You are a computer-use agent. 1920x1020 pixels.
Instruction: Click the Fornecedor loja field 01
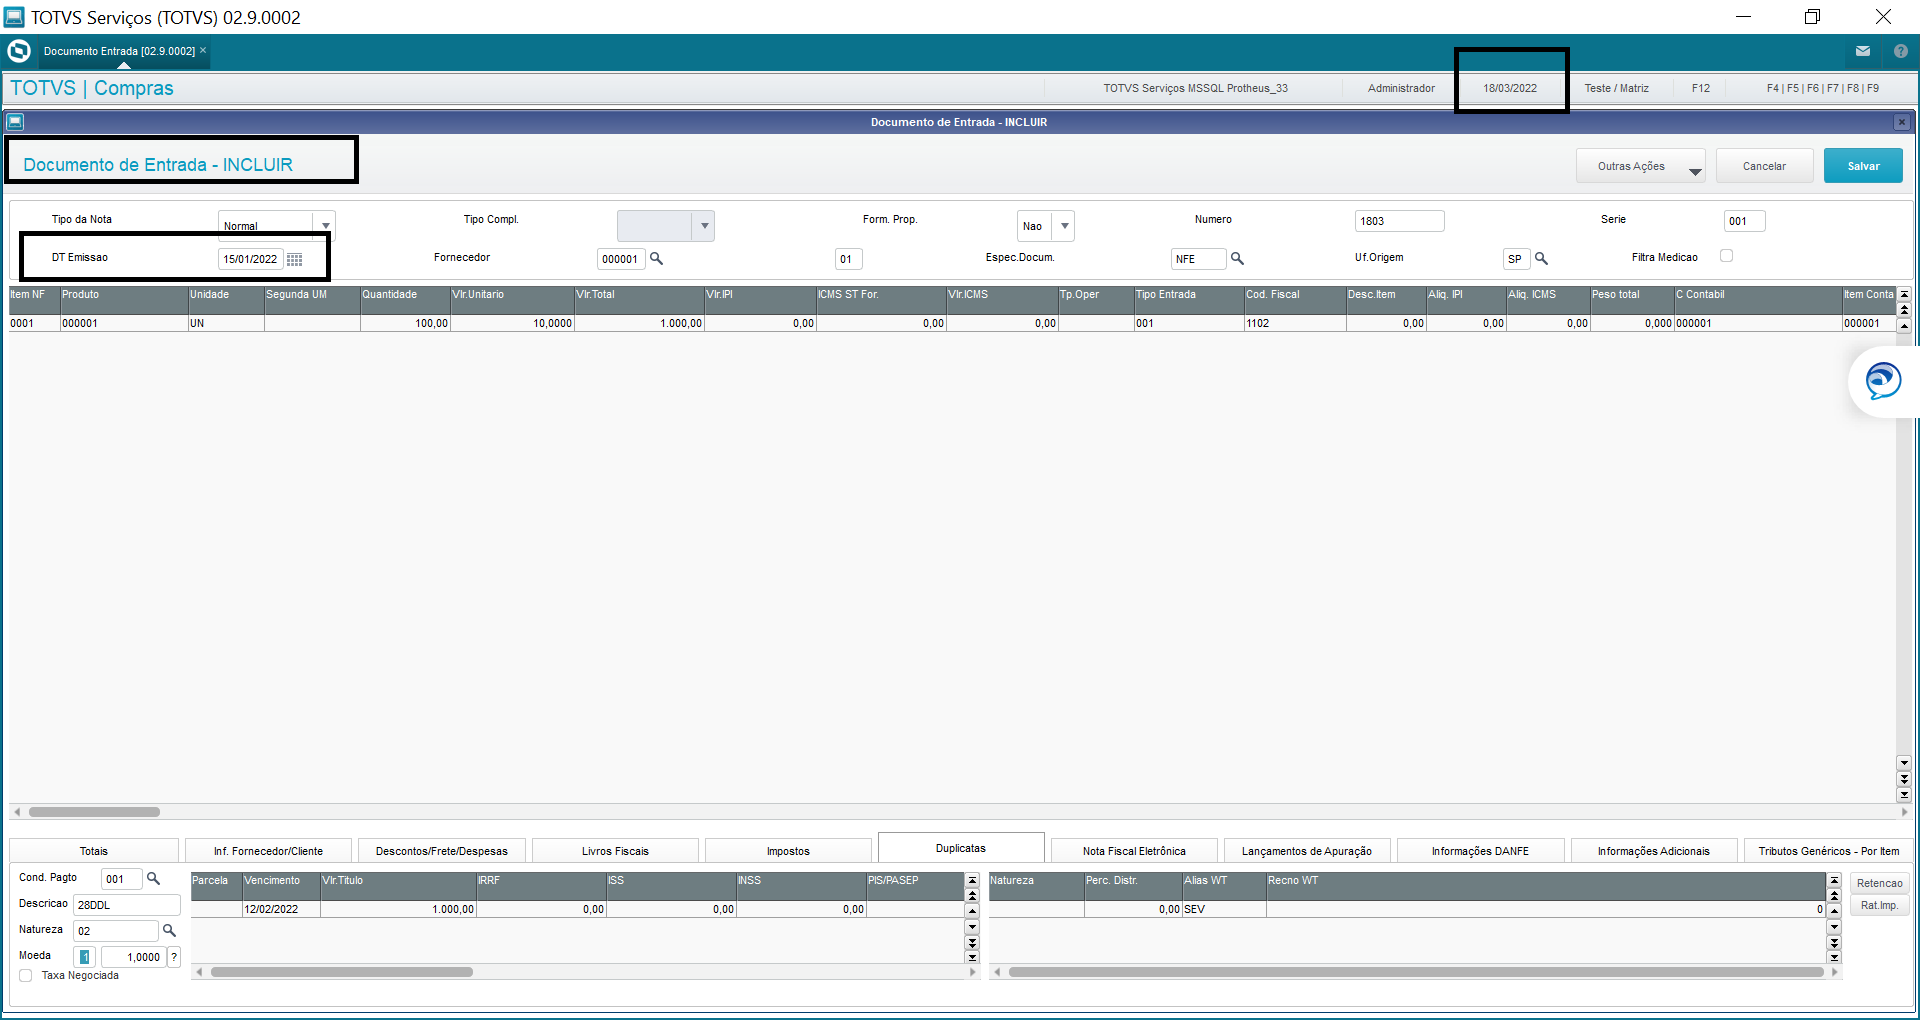[848, 259]
